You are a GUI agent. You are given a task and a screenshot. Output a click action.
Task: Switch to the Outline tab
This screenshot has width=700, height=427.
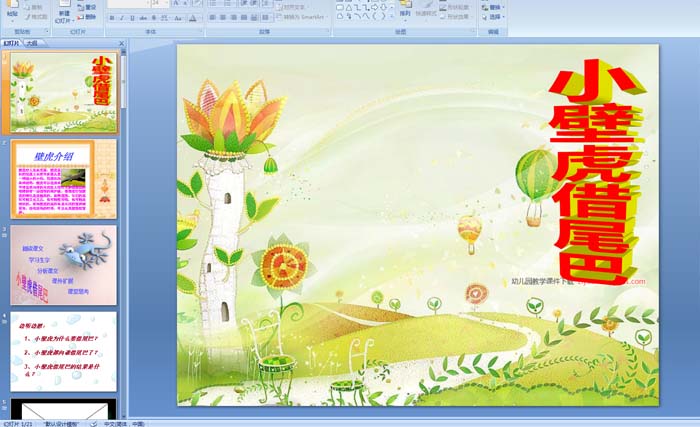pyautogui.click(x=33, y=44)
